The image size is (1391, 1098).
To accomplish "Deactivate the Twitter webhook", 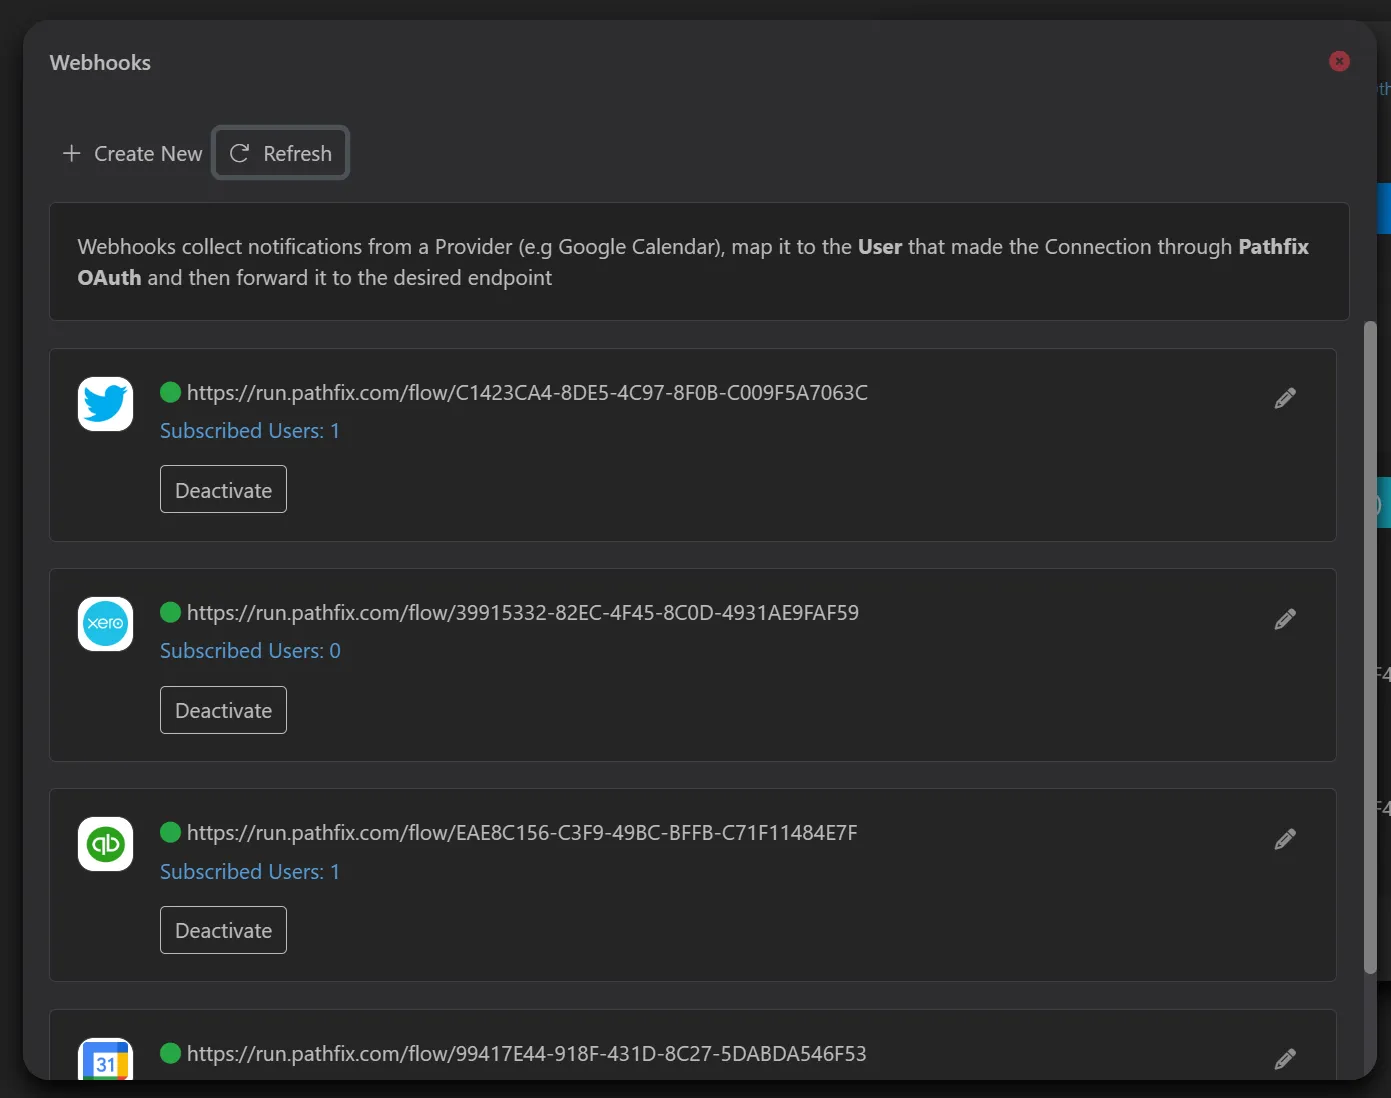I will [223, 489].
